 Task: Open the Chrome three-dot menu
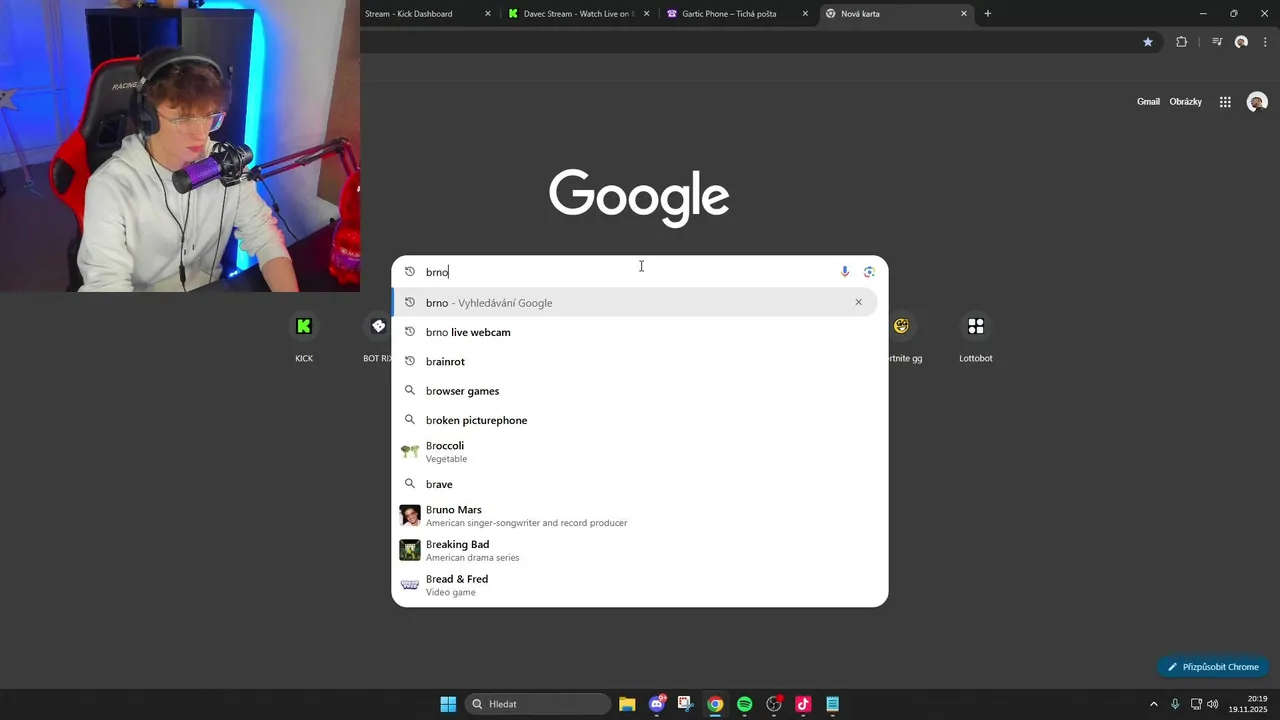(x=1265, y=42)
